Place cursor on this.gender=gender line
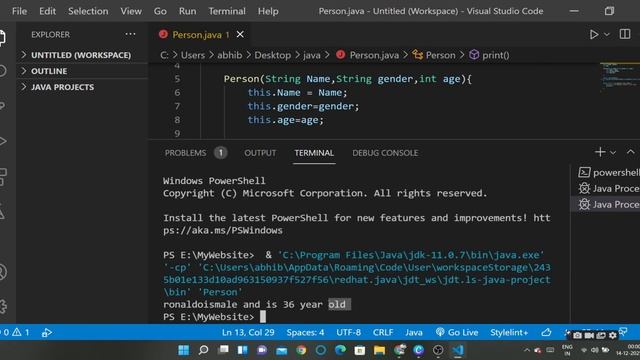The height and width of the screenshot is (360, 640). [303, 106]
